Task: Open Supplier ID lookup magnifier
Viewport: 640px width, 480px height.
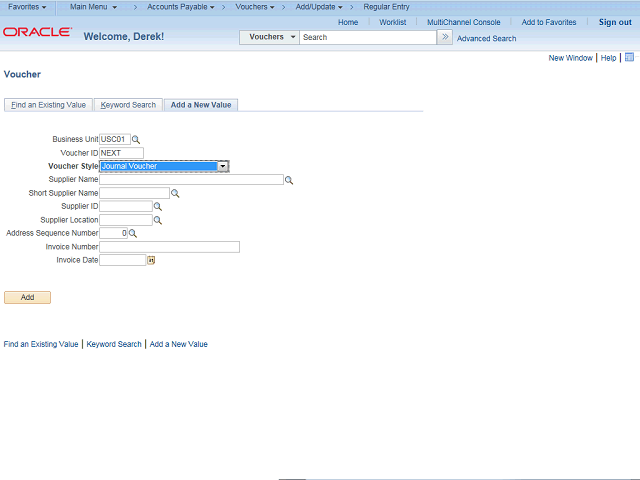Action: click(x=158, y=207)
